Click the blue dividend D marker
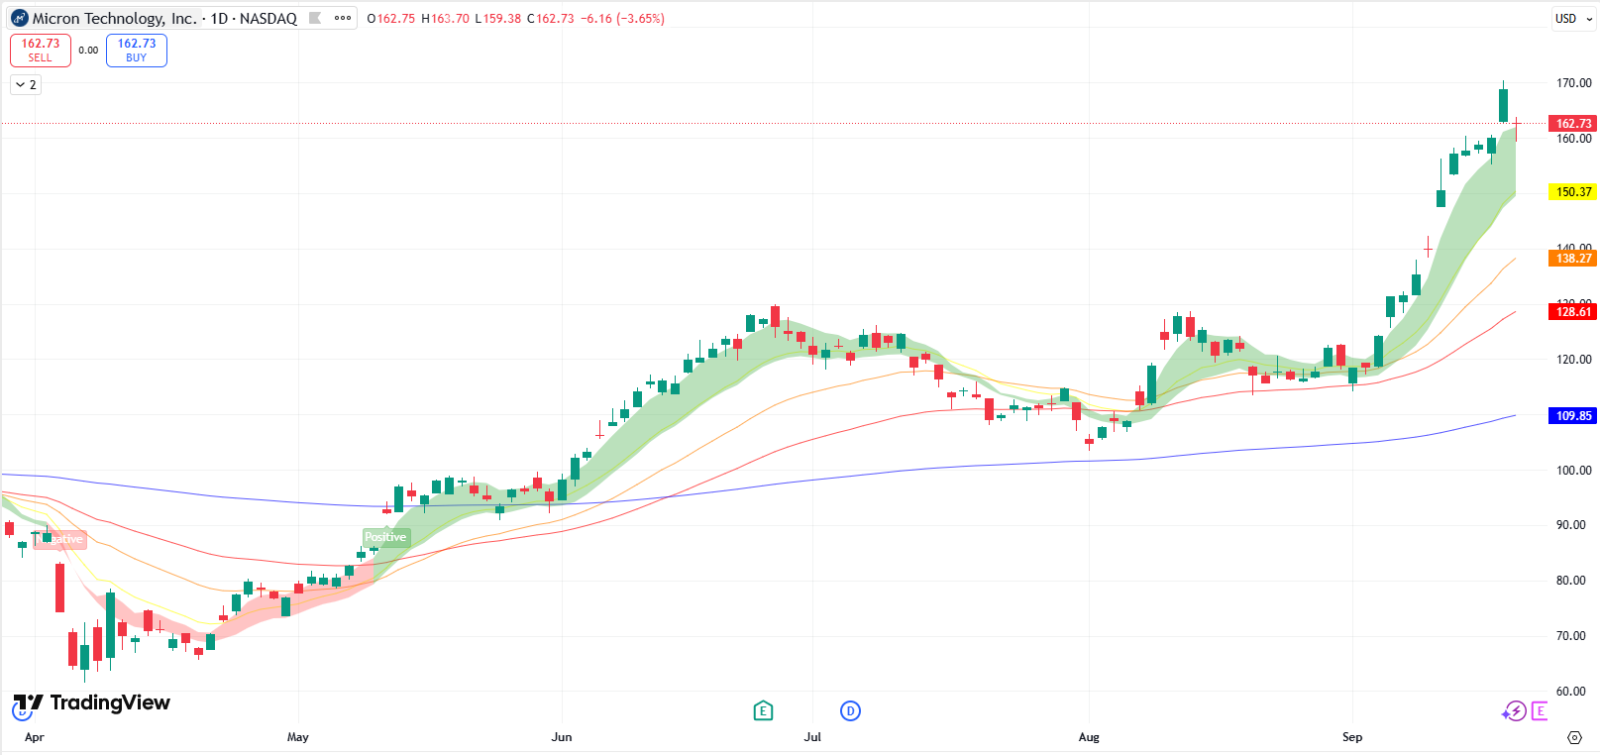Image resolution: width=1600 pixels, height=755 pixels. (x=850, y=711)
